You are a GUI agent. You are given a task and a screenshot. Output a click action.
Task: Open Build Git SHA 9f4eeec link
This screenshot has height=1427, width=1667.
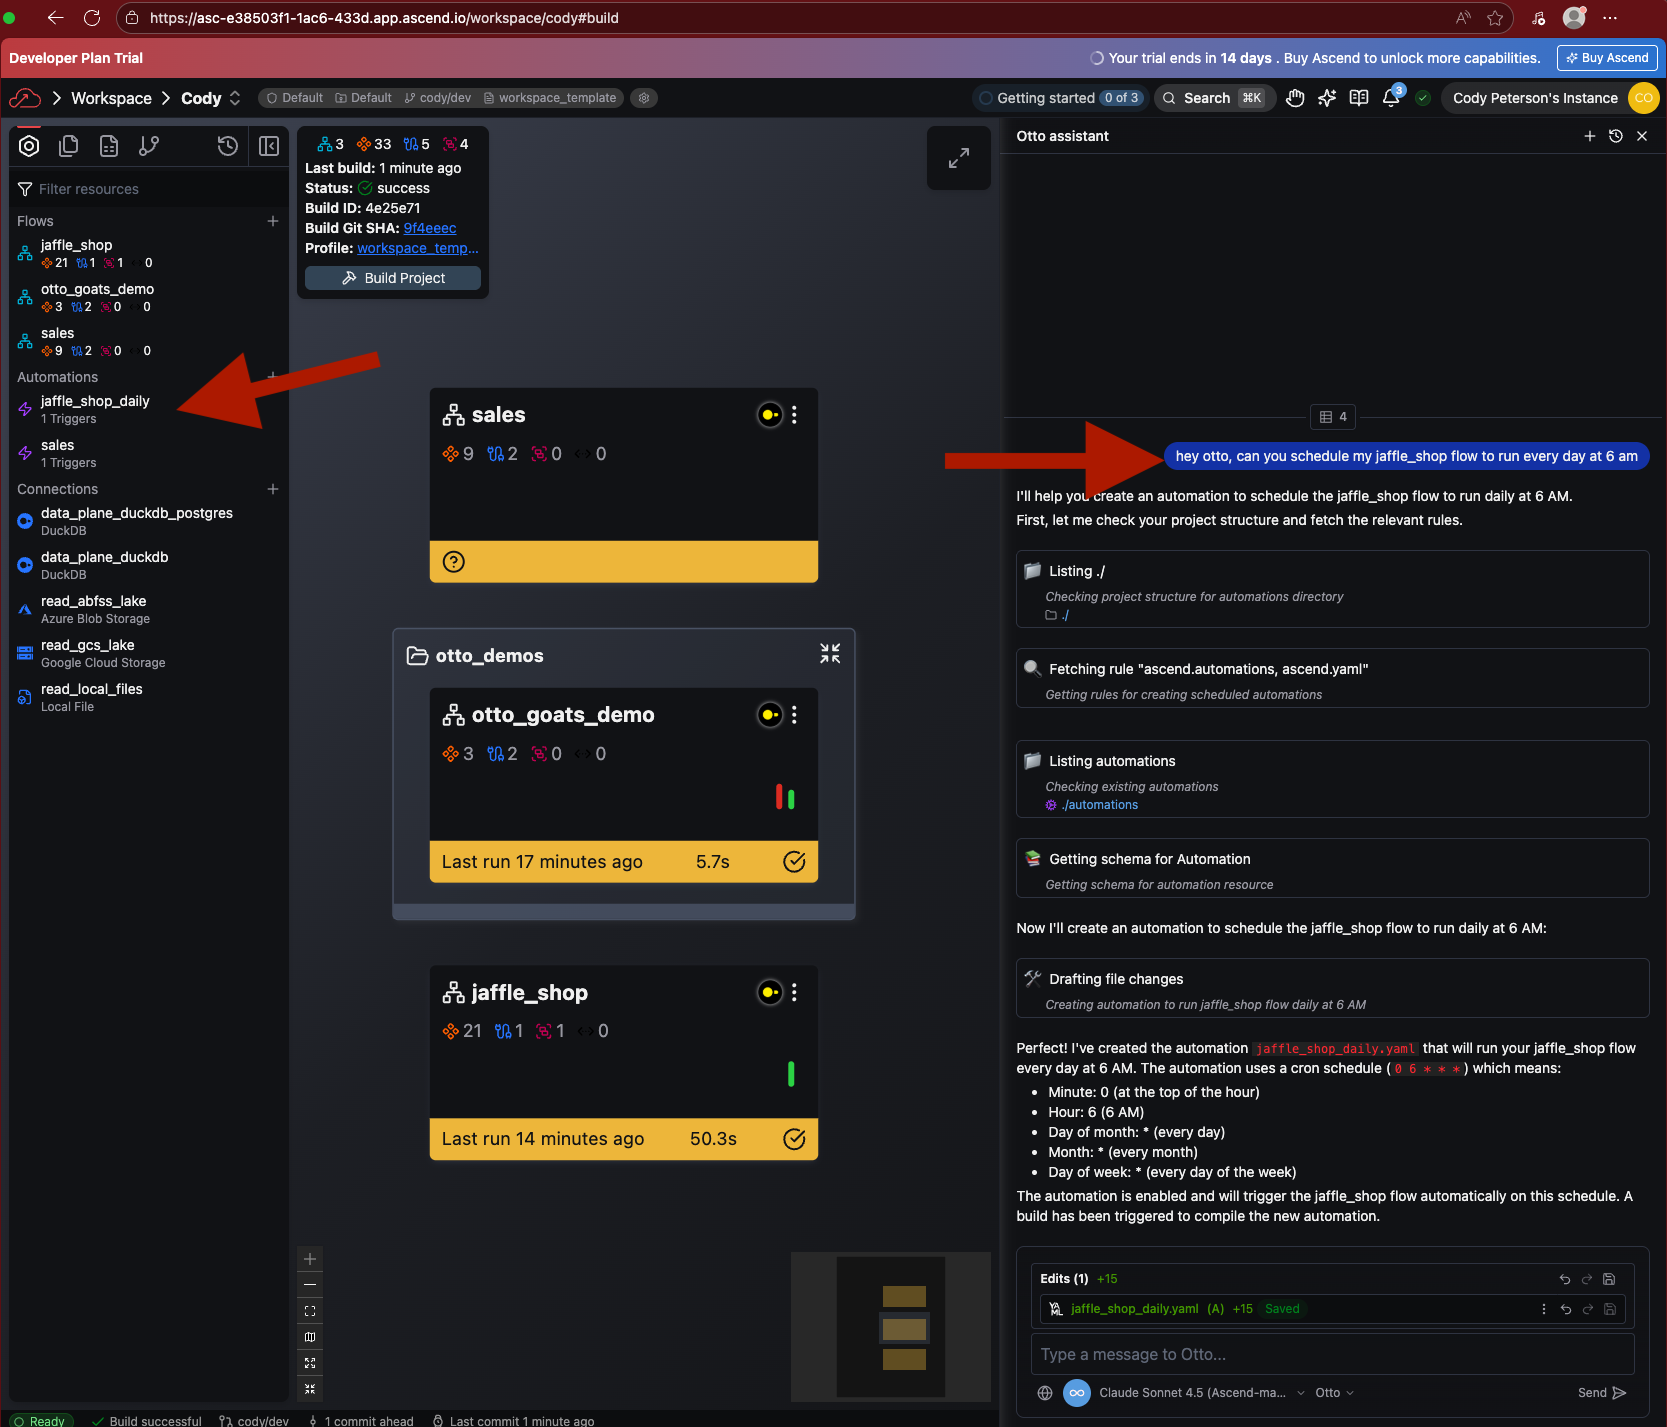tap(430, 228)
